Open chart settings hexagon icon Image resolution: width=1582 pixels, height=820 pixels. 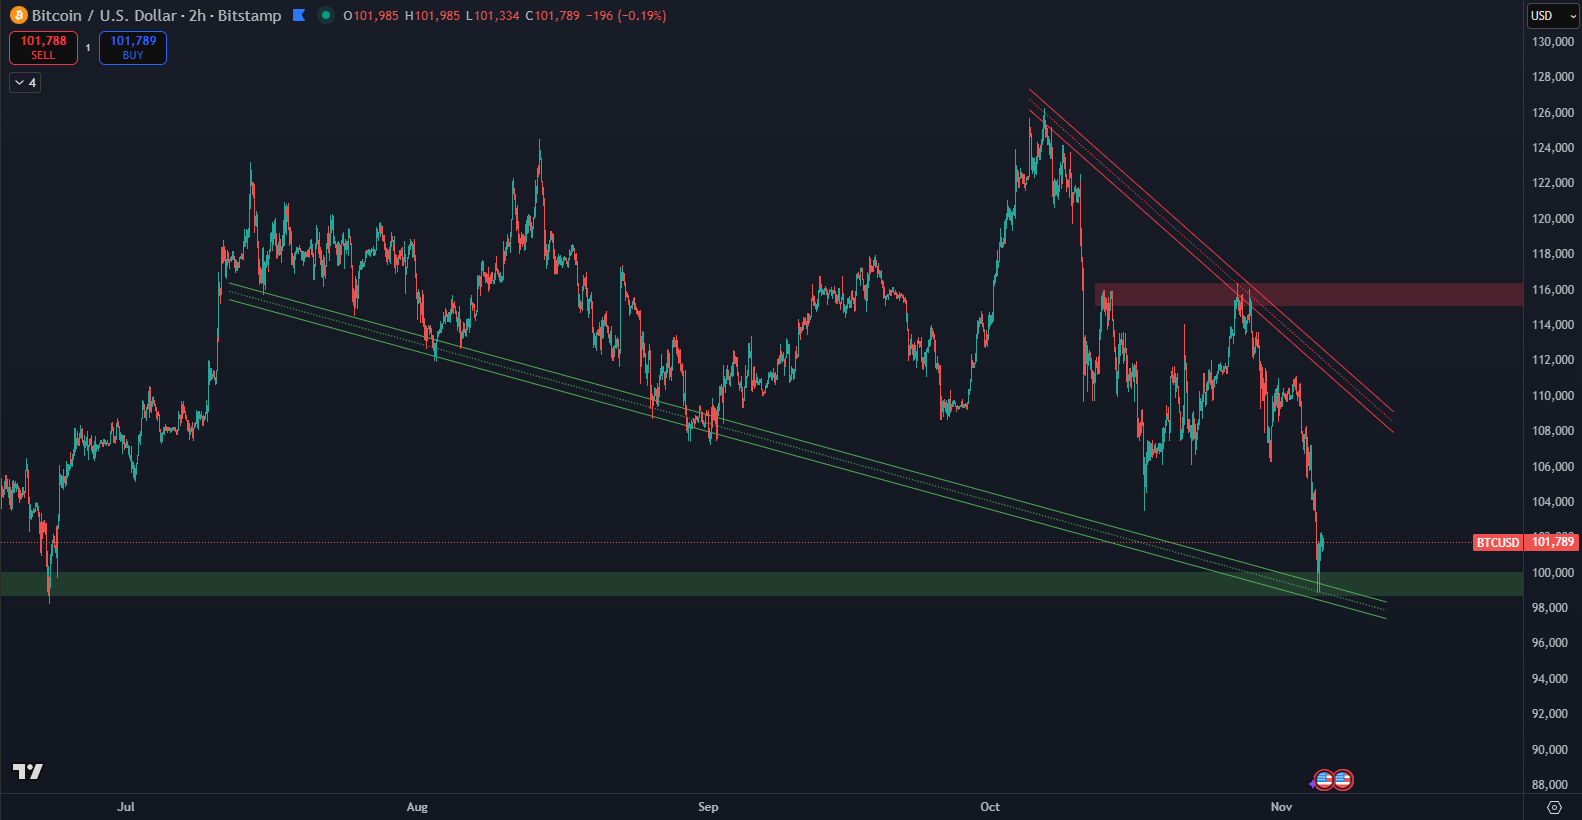click(1554, 807)
